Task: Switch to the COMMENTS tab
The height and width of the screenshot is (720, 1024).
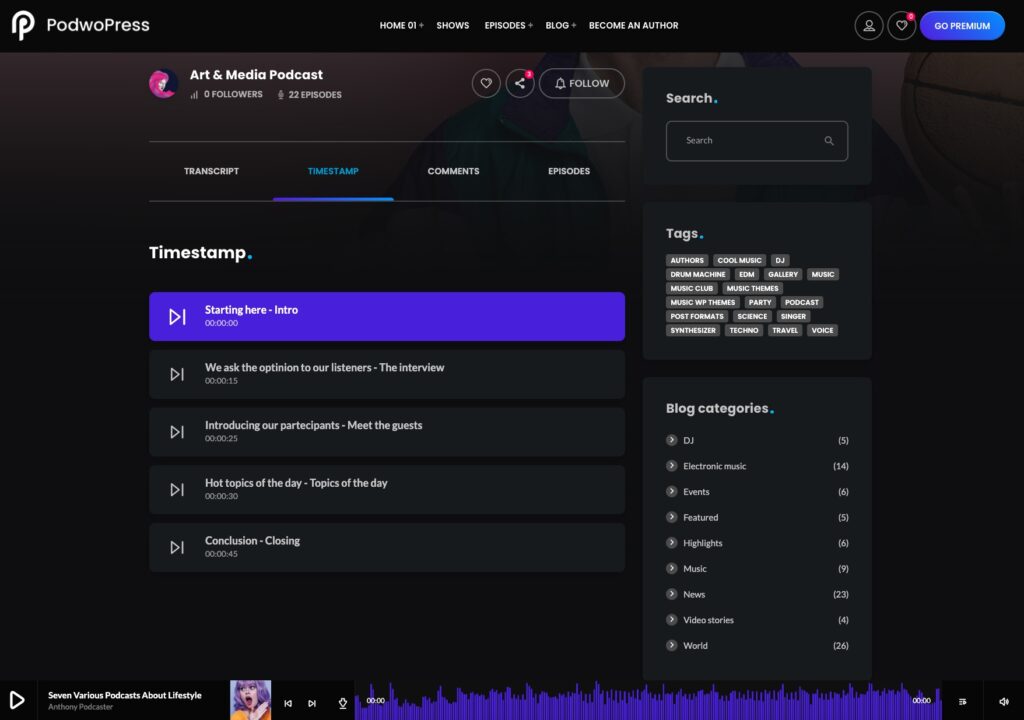Action: (x=453, y=171)
